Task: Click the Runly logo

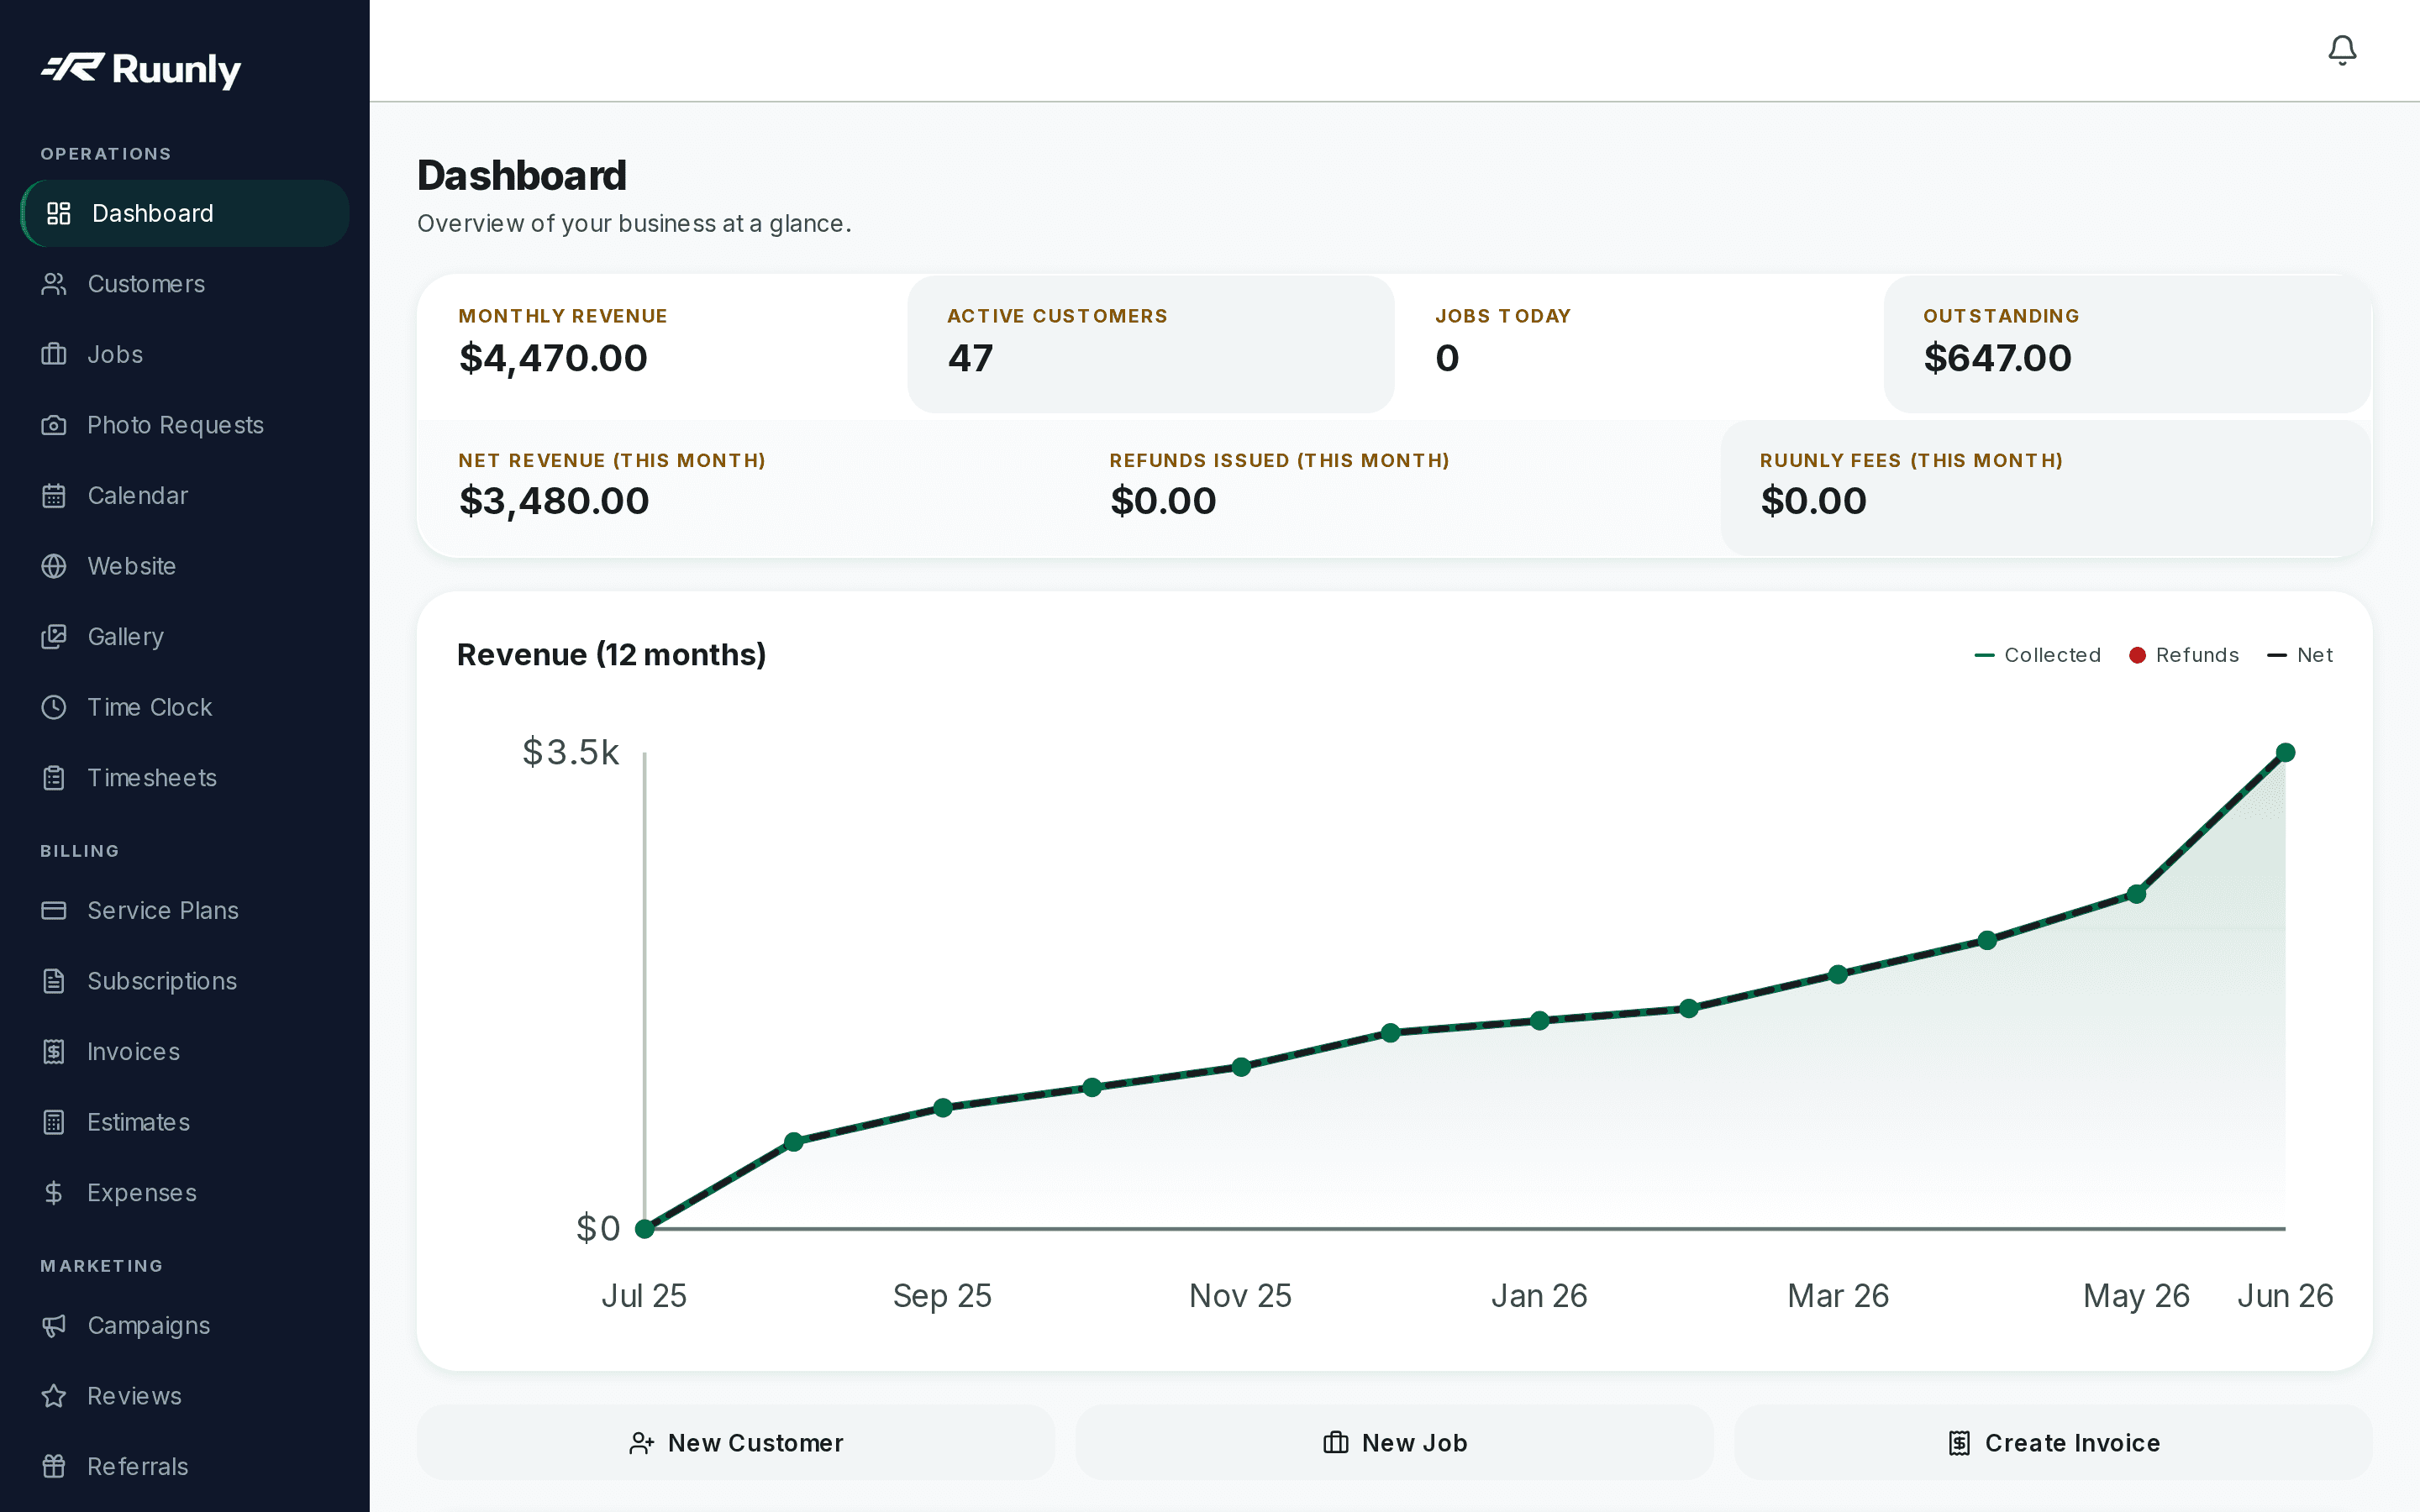Action: 141,69
